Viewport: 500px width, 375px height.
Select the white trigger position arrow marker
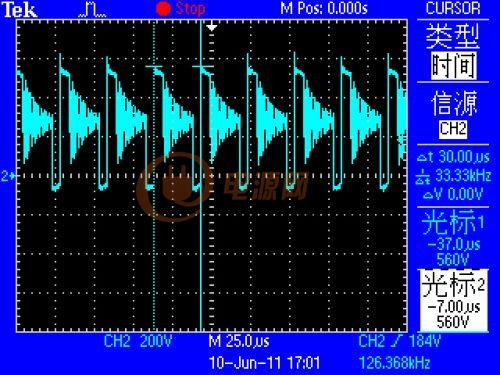(212, 27)
